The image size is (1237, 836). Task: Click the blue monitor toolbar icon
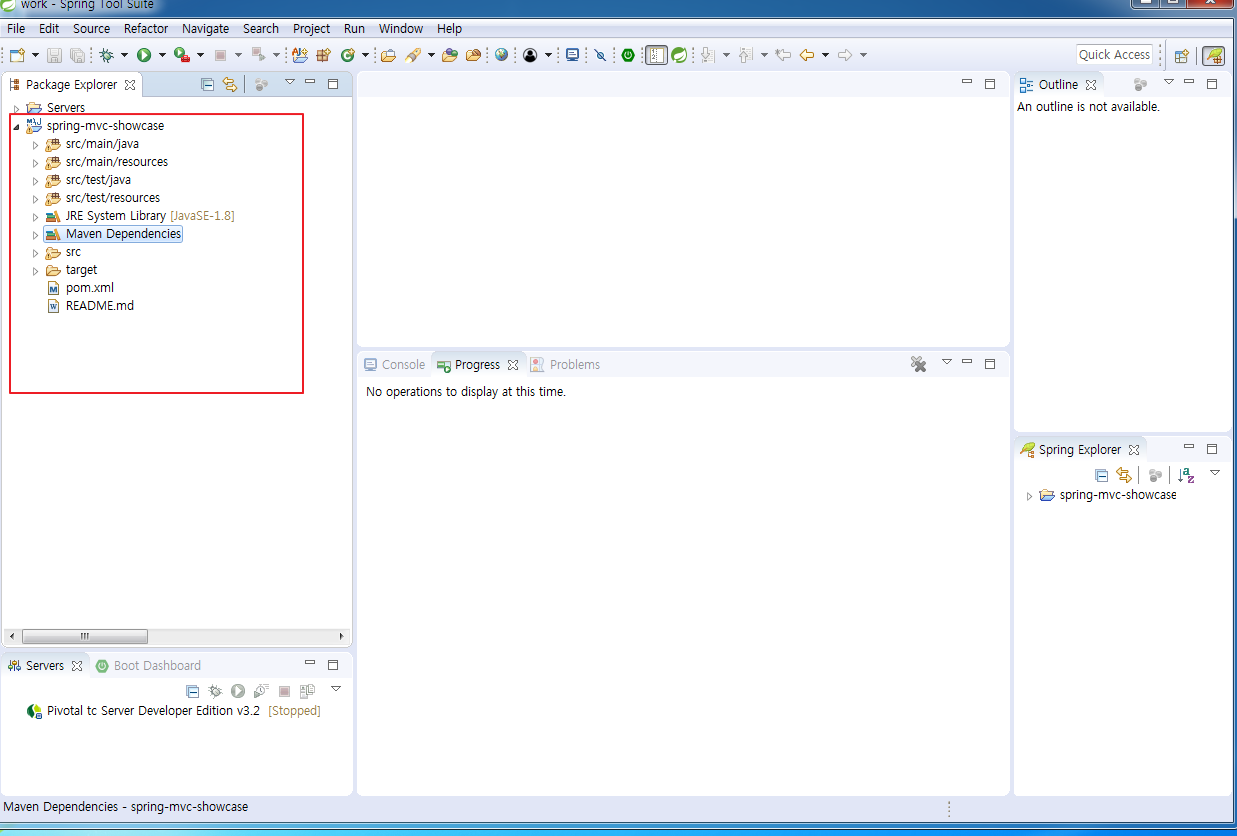click(x=572, y=55)
